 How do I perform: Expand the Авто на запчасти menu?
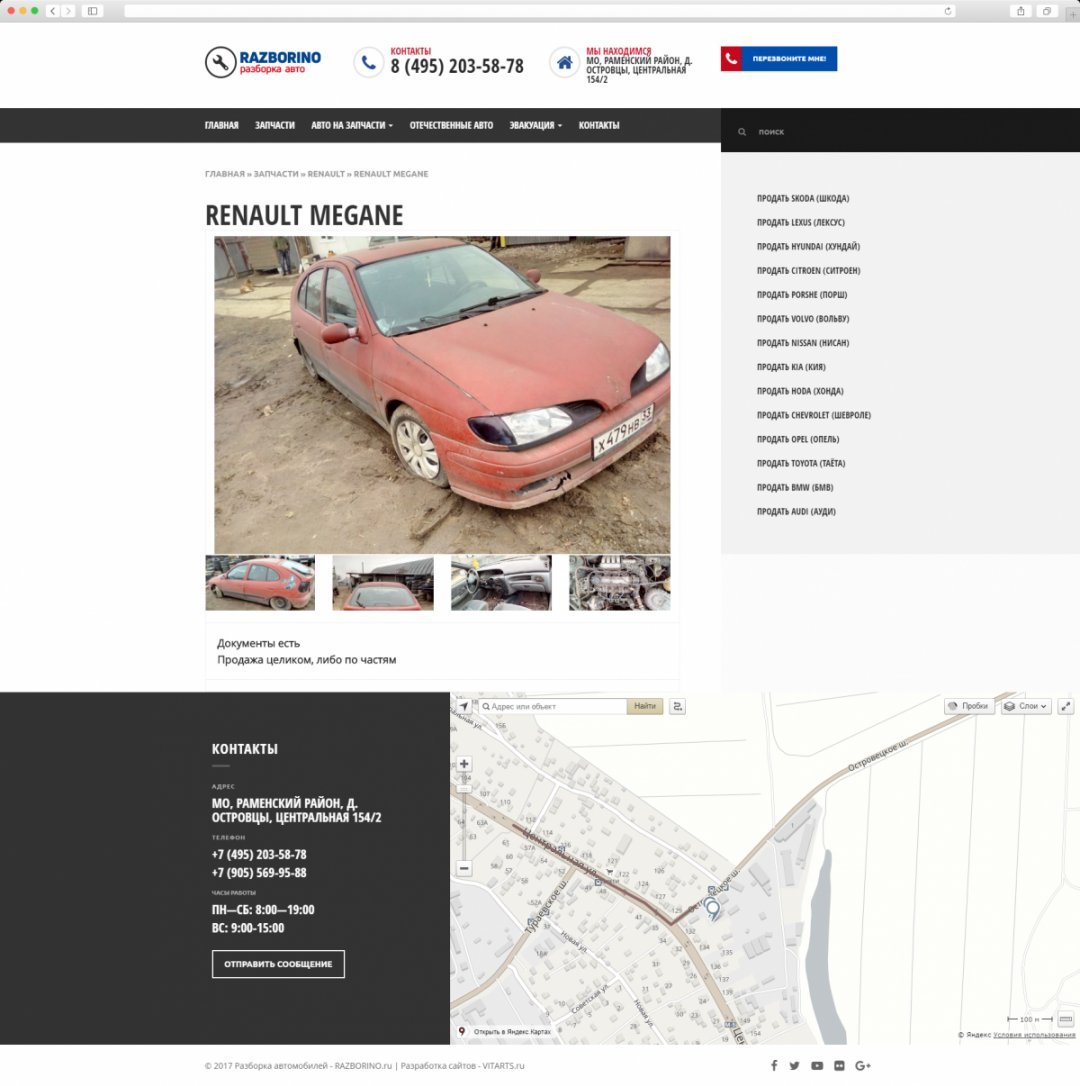click(351, 125)
